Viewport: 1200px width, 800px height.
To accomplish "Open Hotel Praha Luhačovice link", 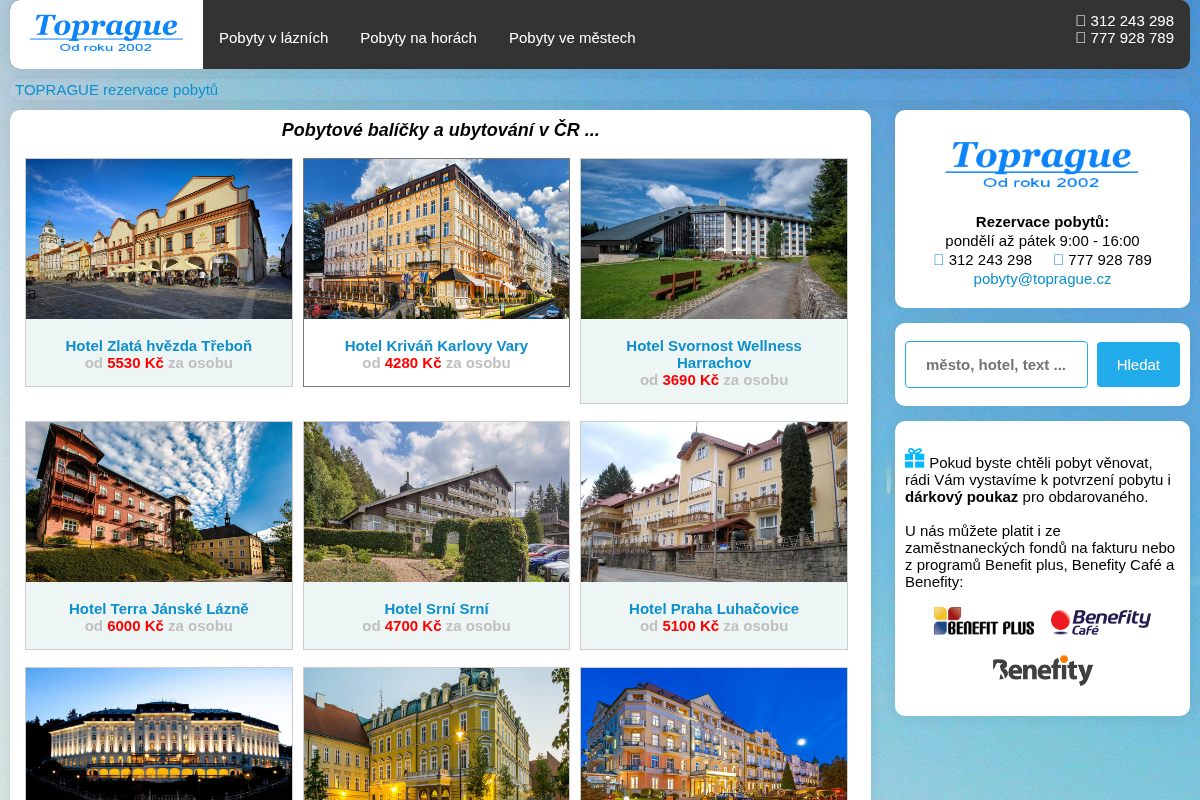I will pos(714,608).
